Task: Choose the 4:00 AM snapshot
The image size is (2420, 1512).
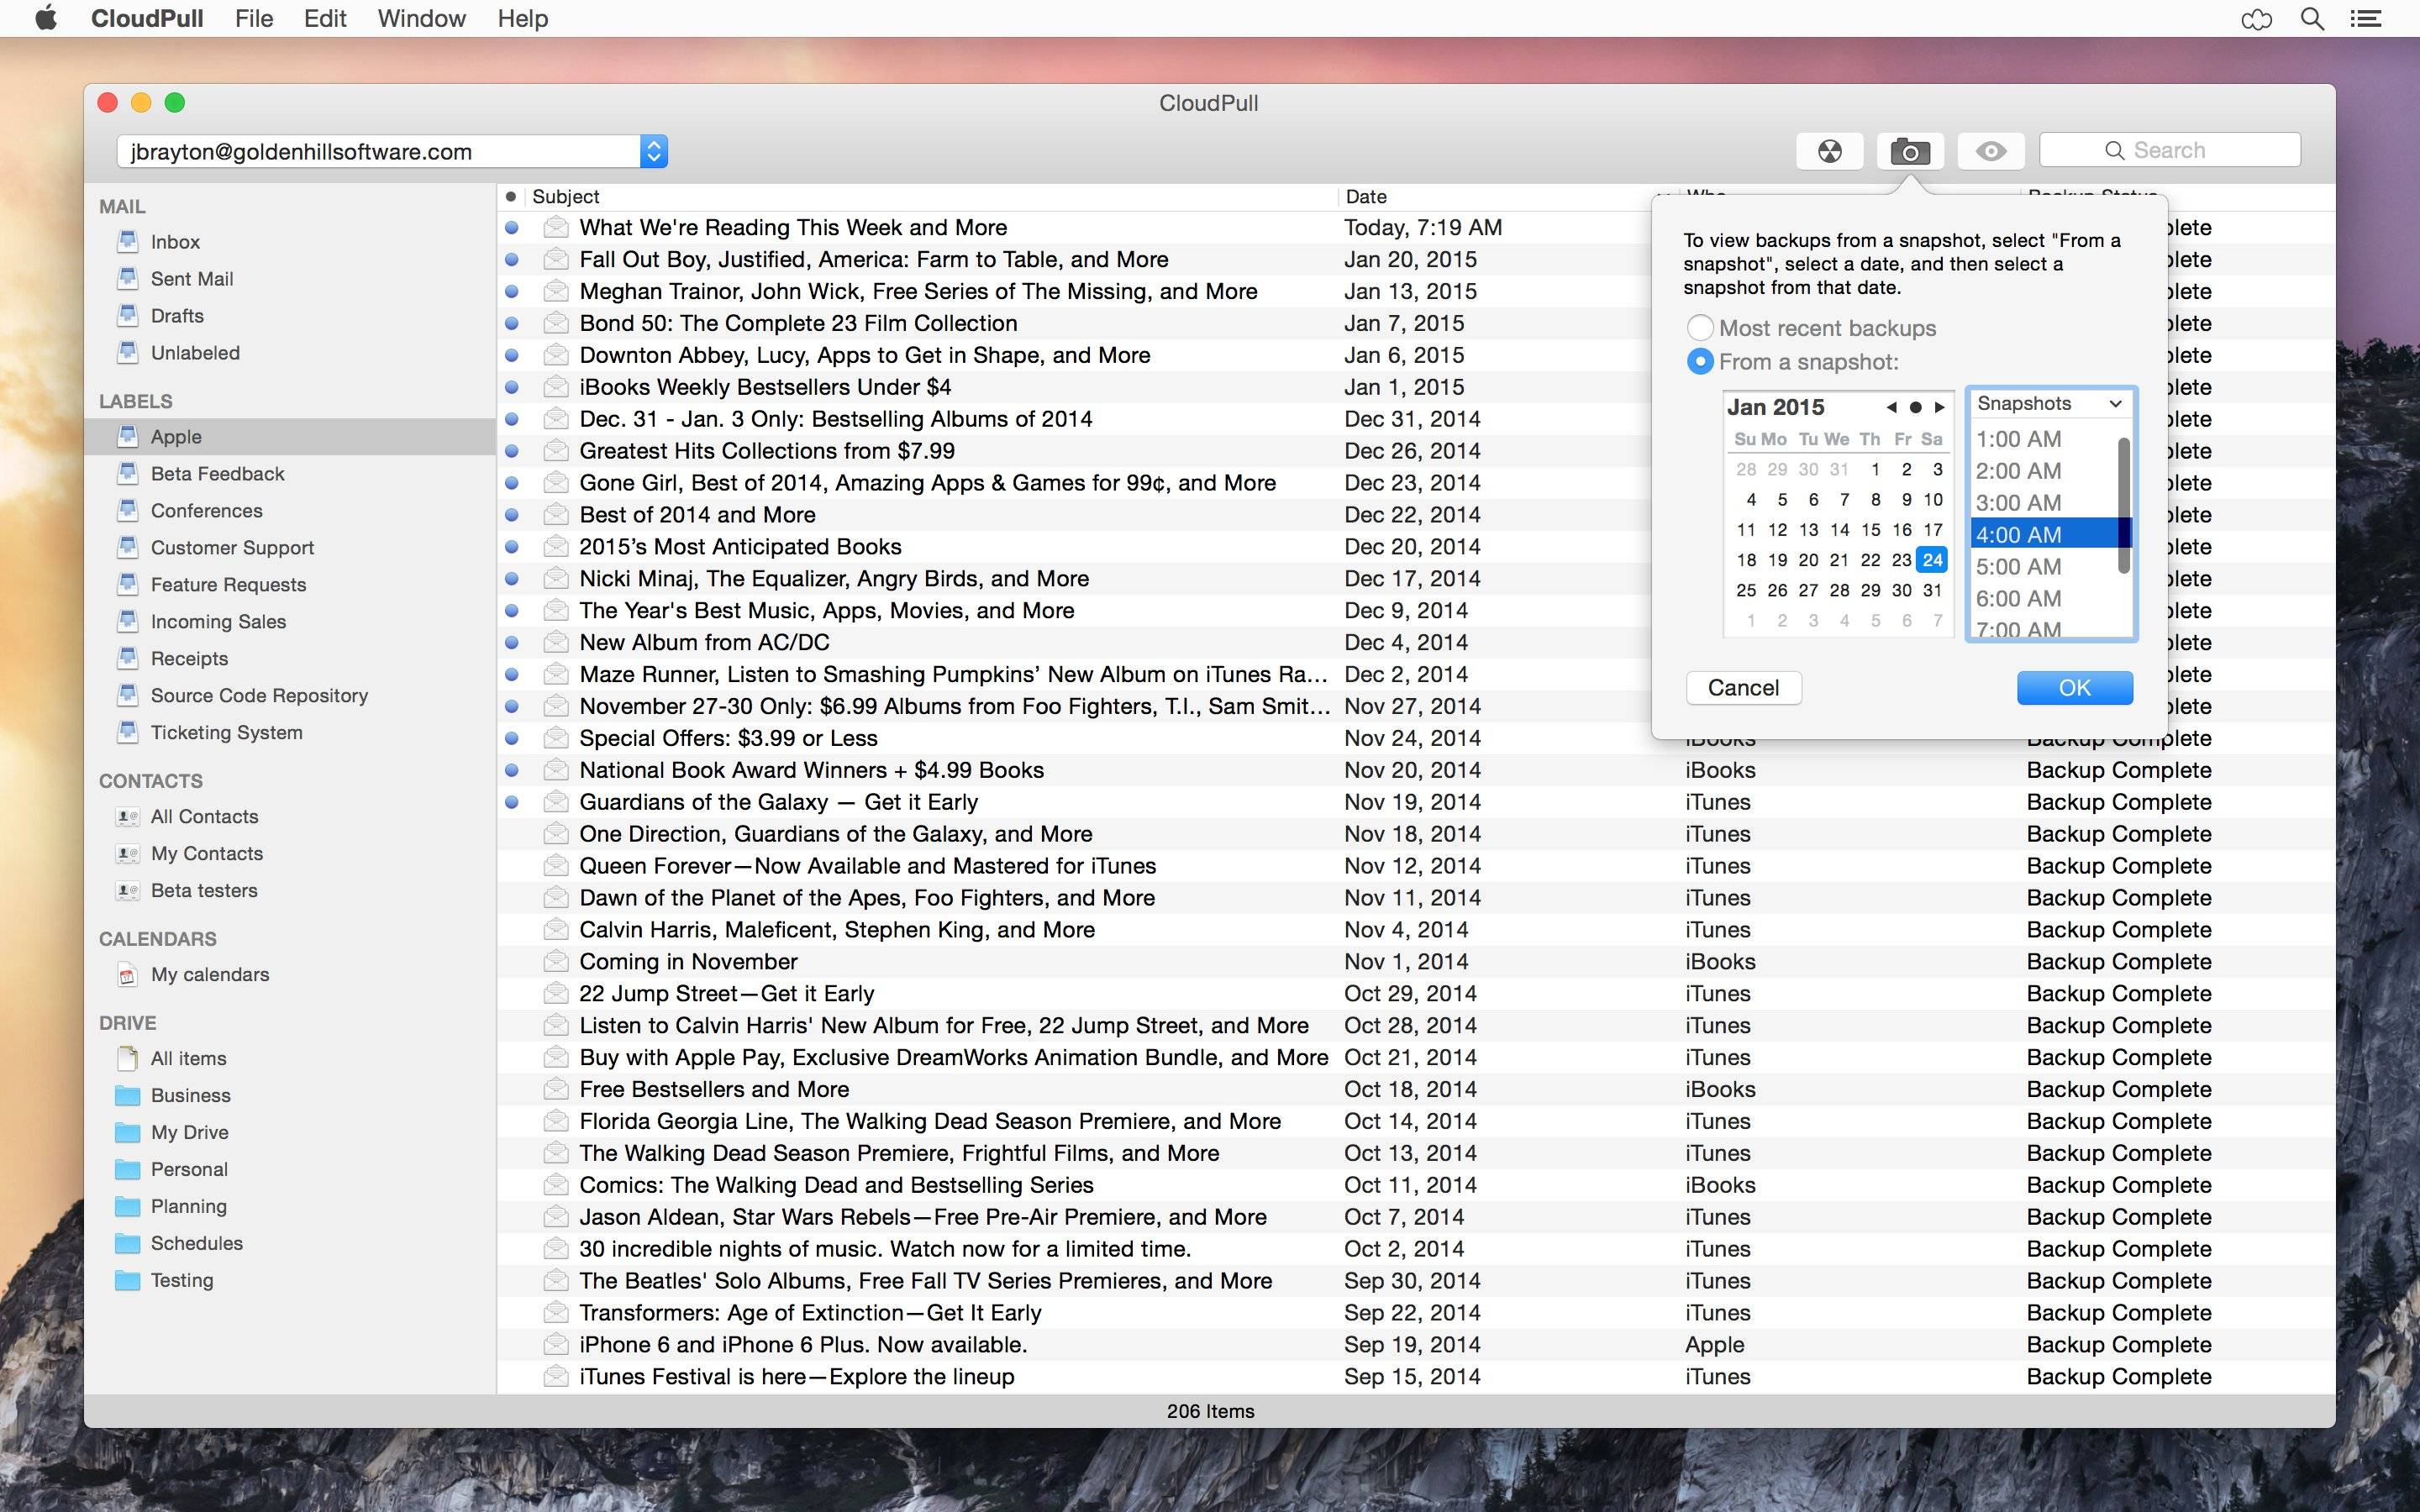Action: [x=2044, y=534]
